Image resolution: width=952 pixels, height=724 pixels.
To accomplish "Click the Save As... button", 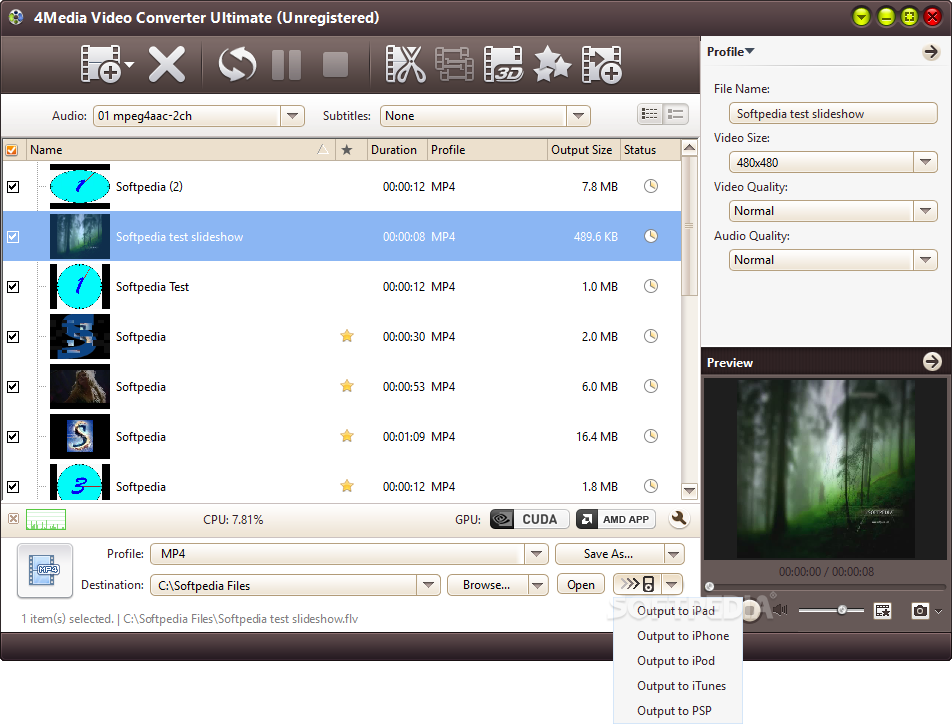I will tap(609, 553).
